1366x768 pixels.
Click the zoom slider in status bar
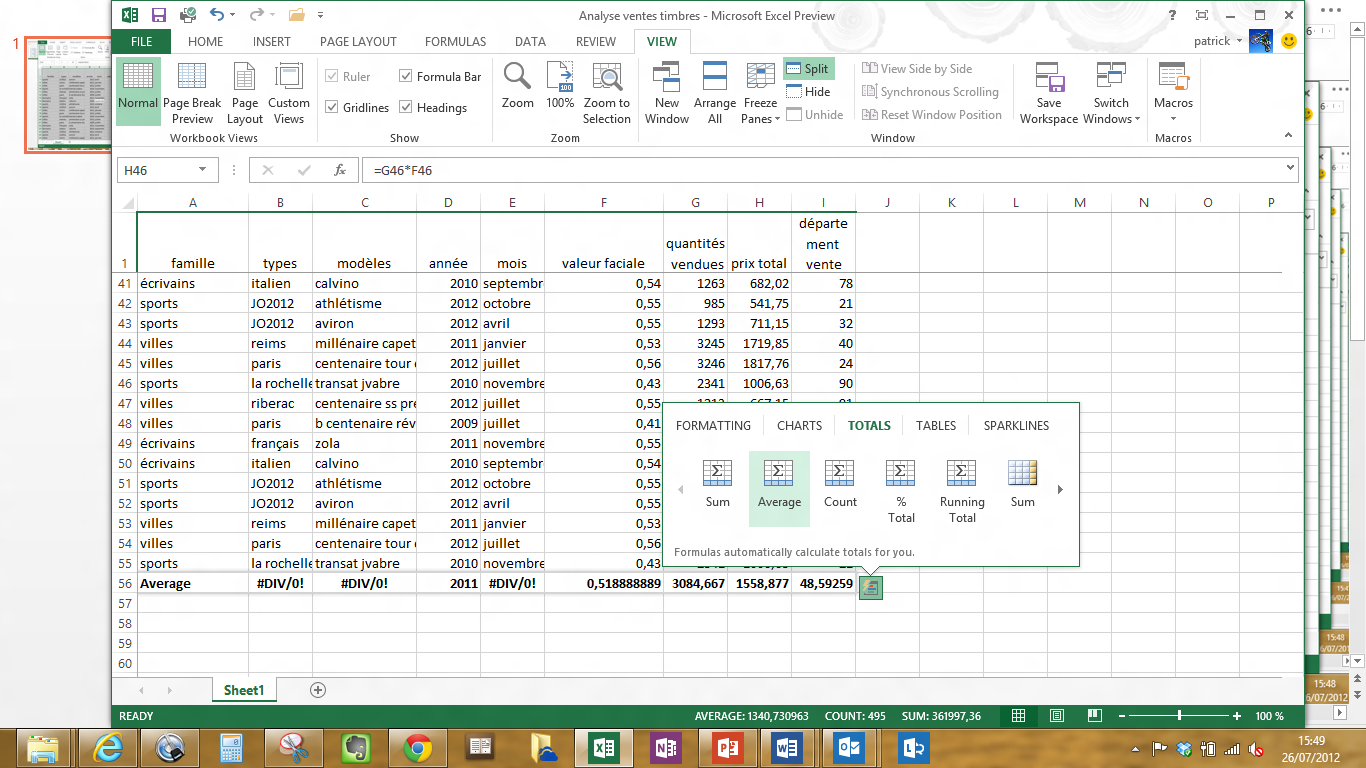[1180, 716]
